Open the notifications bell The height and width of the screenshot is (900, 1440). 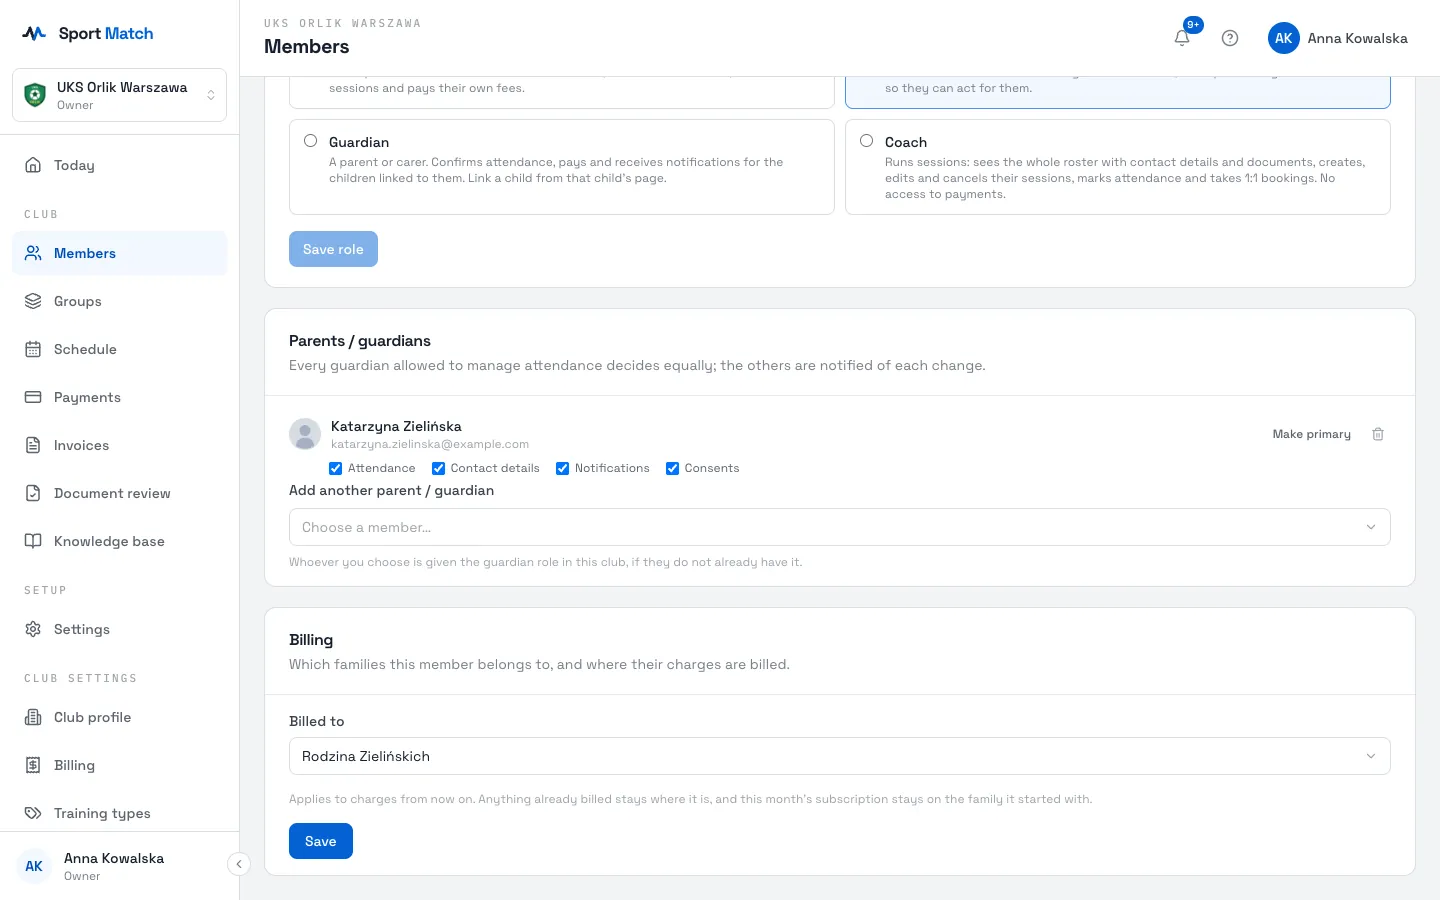(x=1182, y=38)
